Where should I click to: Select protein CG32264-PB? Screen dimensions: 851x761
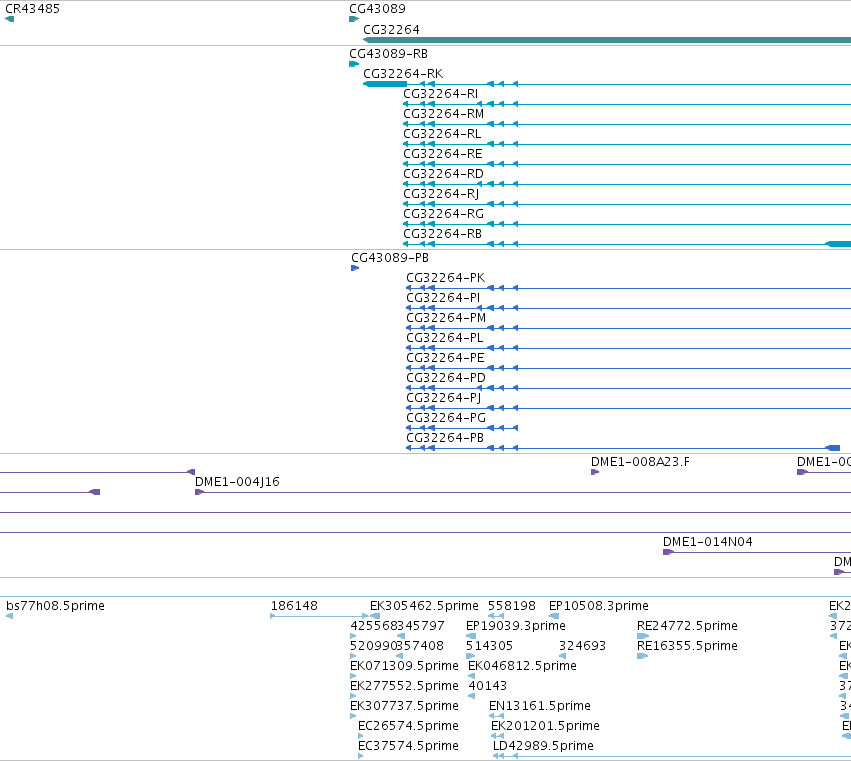(x=445, y=438)
